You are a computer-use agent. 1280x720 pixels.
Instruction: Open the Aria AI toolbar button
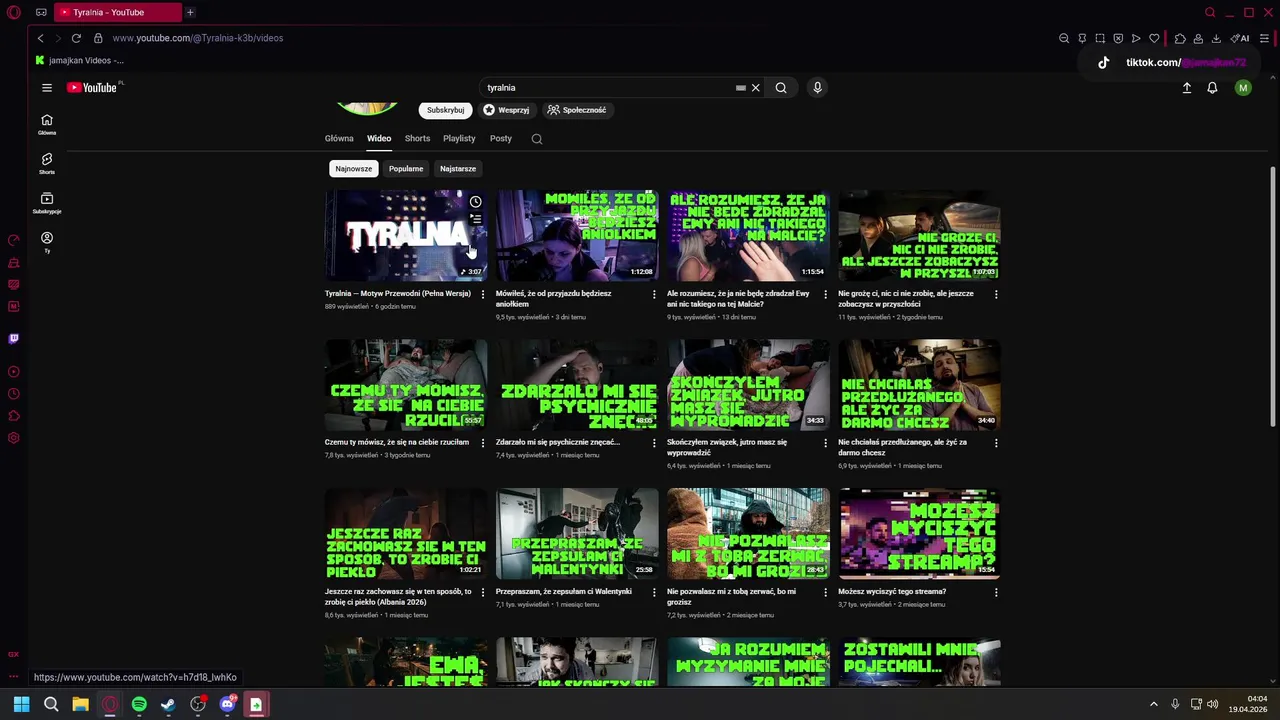[1240, 38]
